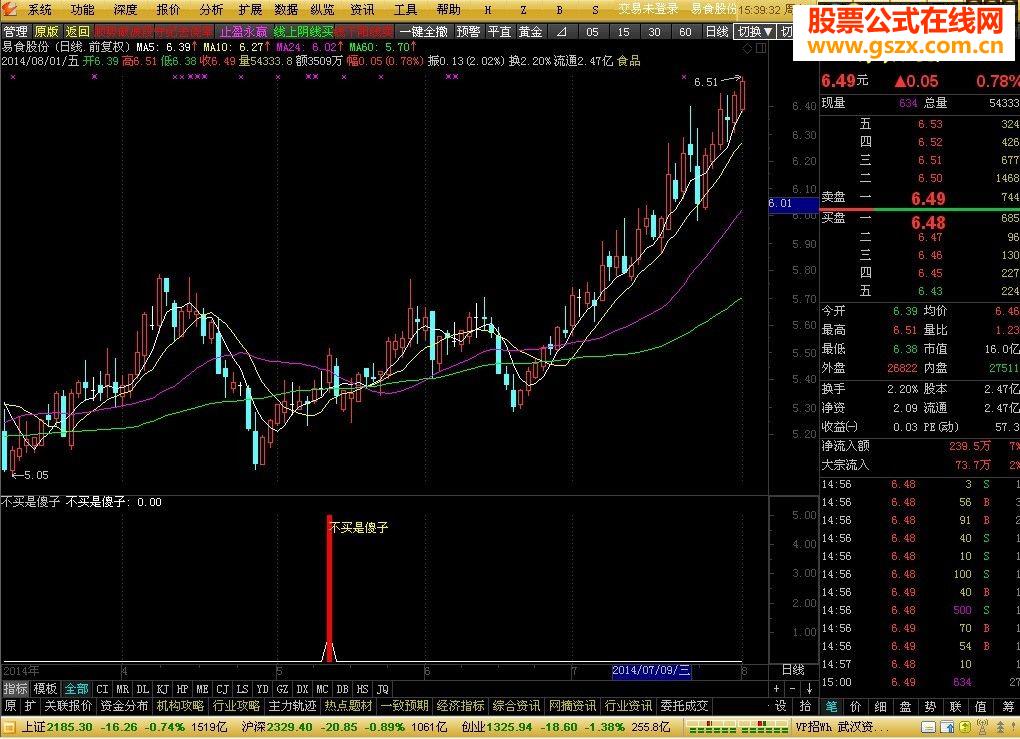Open the 扩展 menu
1020x739 pixels.
pyautogui.click(x=250, y=10)
